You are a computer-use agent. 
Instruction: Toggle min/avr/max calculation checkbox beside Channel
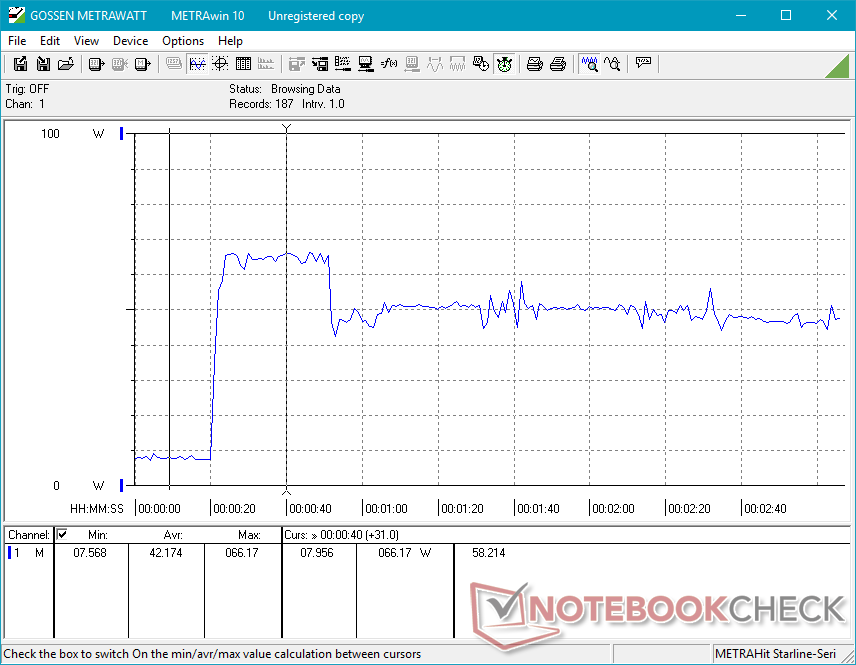click(62, 535)
